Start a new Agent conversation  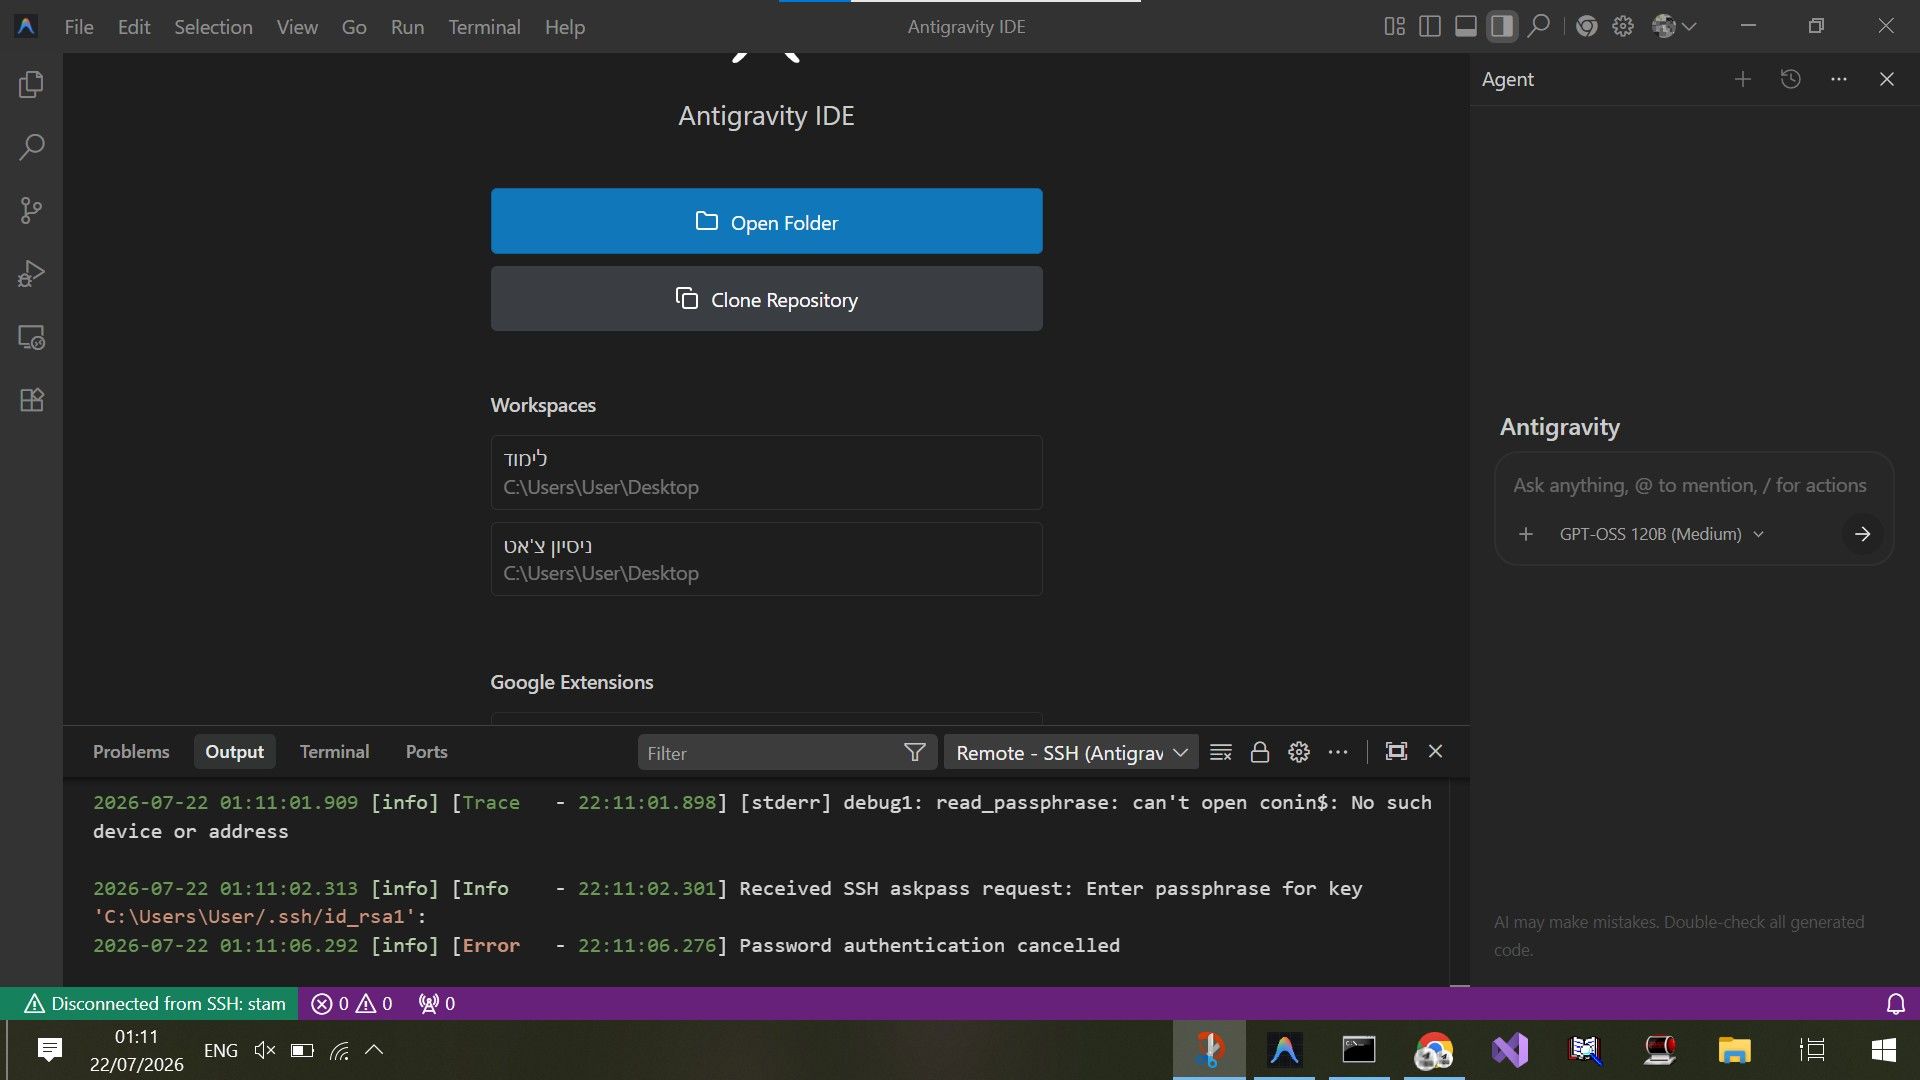1743,79
